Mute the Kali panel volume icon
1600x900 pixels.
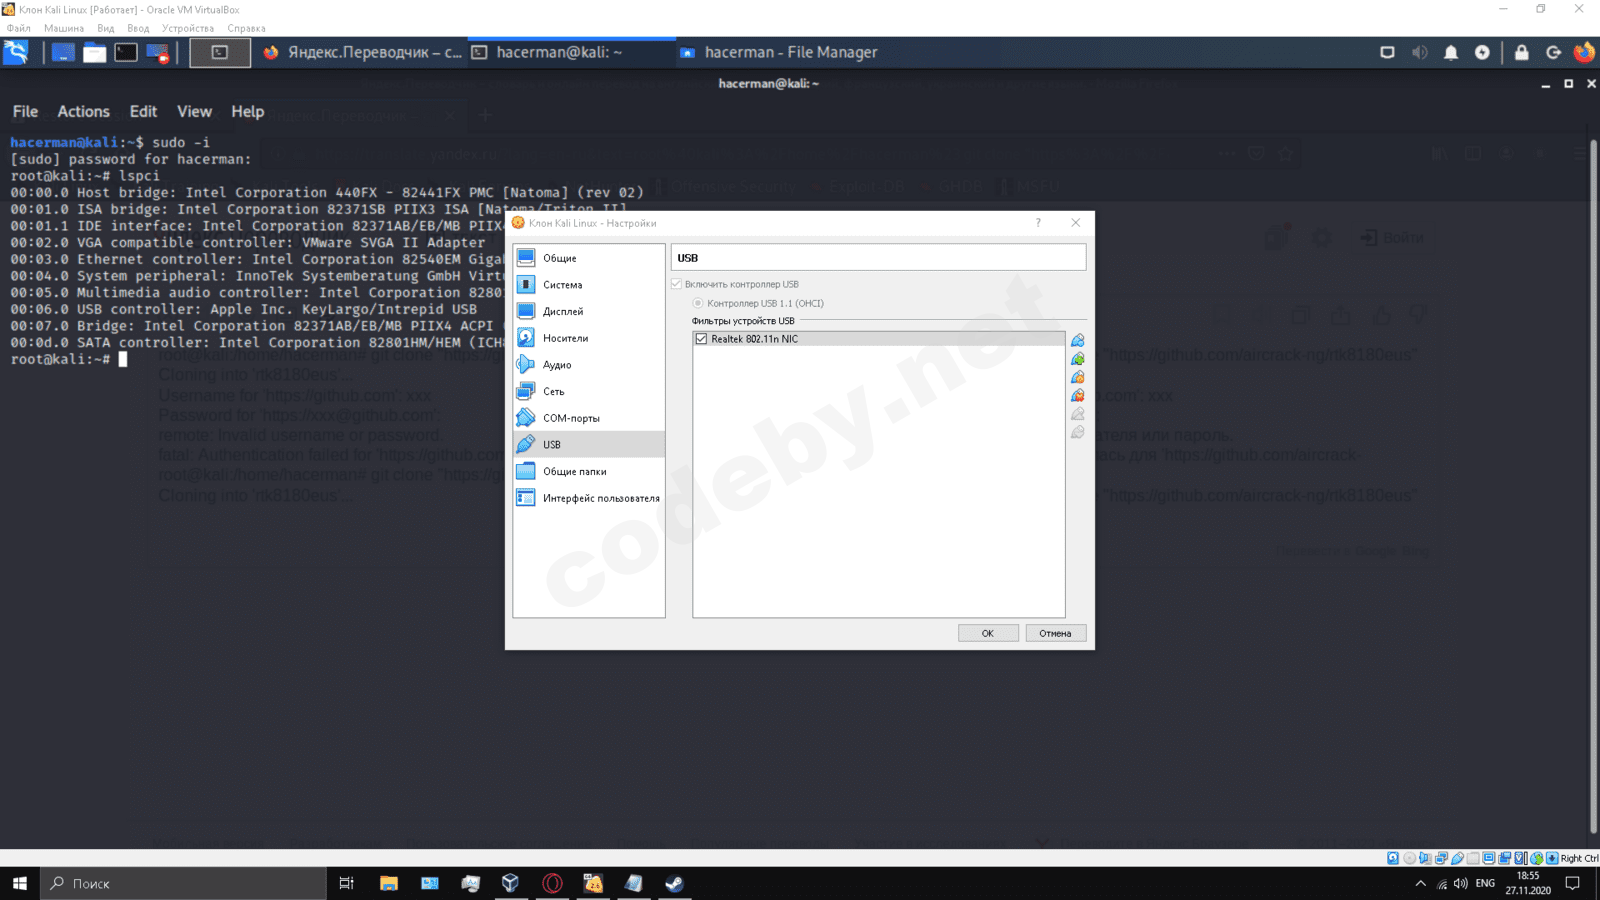[1419, 52]
